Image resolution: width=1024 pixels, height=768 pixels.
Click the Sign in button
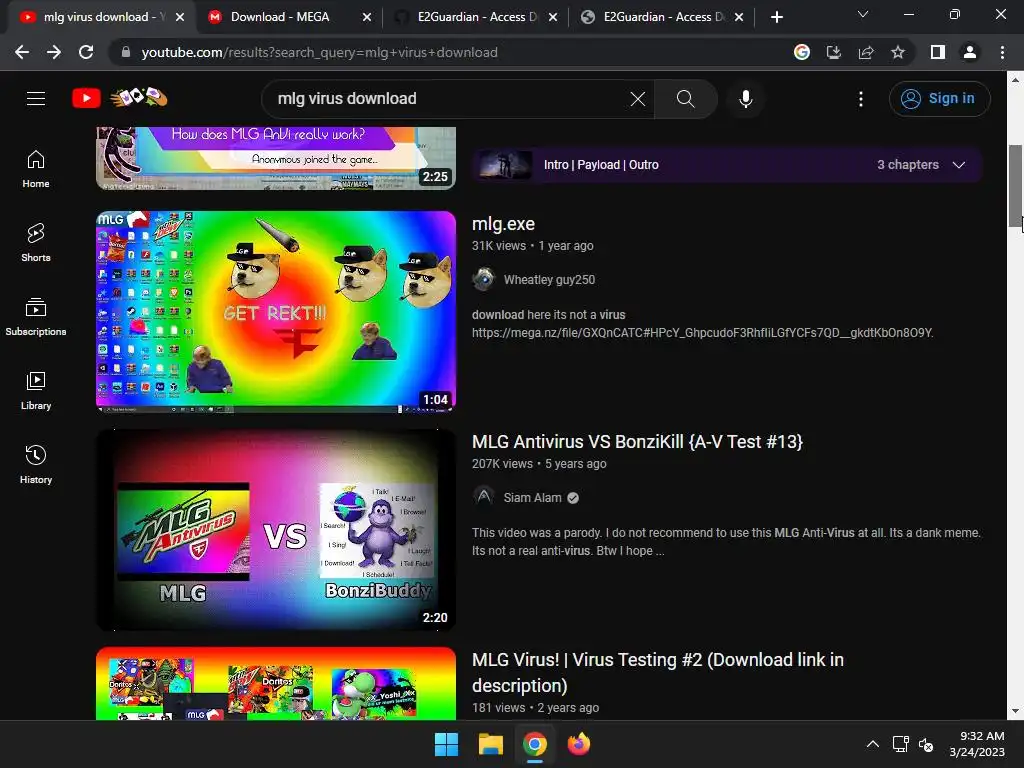[939, 99]
